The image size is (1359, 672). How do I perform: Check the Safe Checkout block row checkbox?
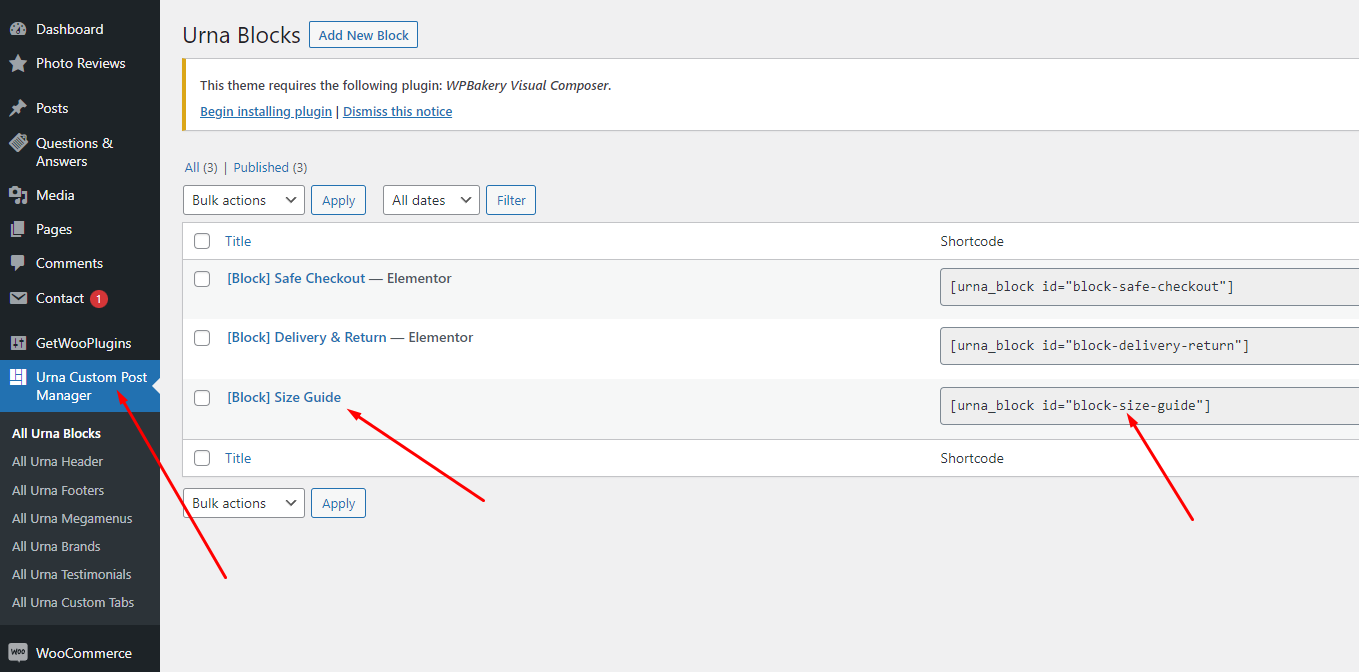(x=202, y=279)
